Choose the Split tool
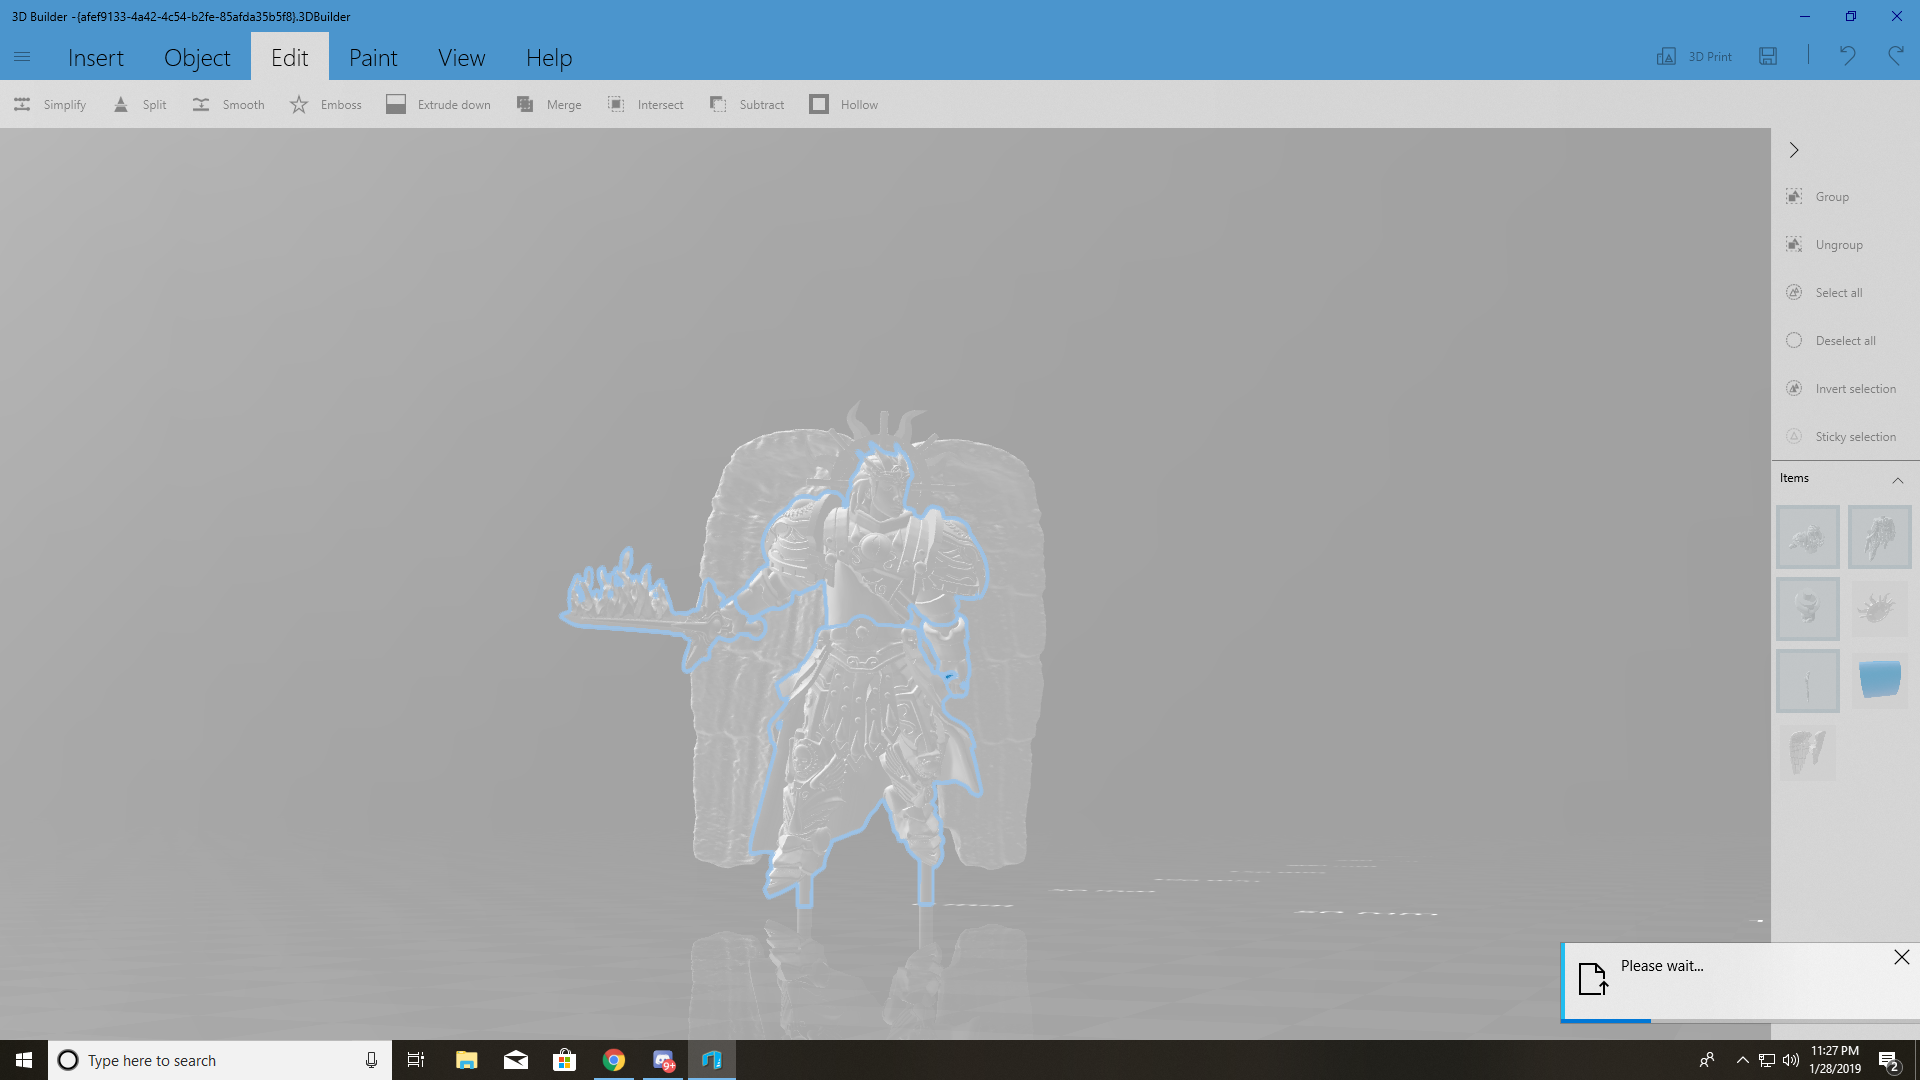 140,104
